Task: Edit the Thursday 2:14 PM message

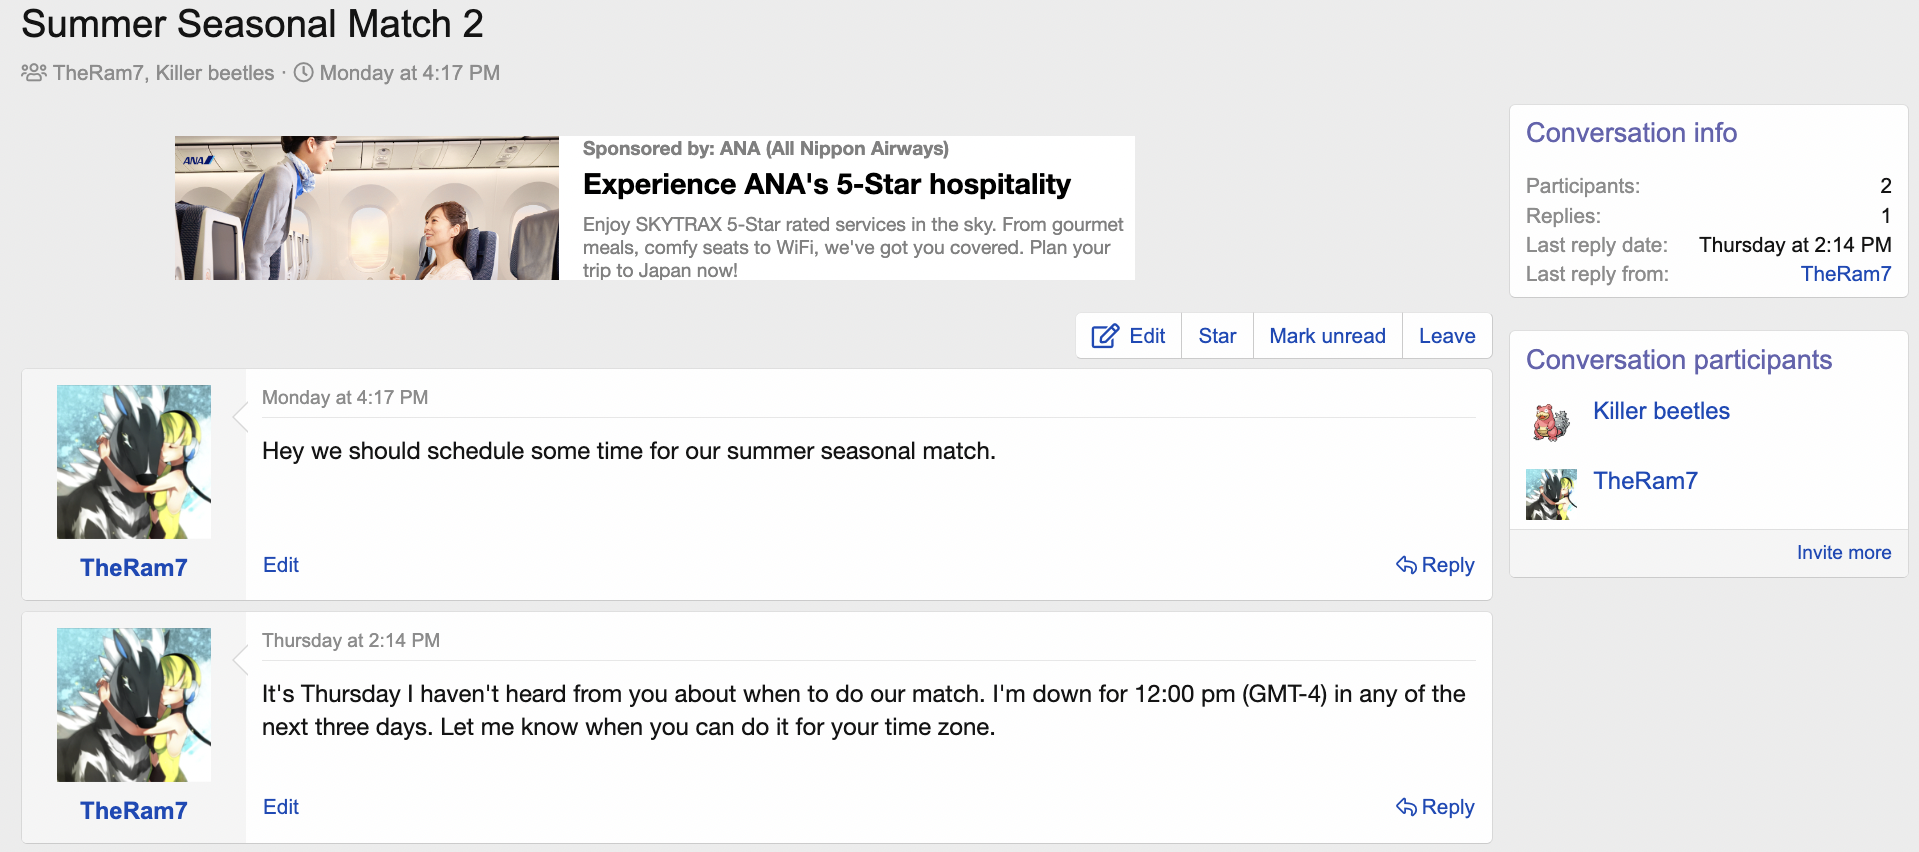Action: pos(281,807)
